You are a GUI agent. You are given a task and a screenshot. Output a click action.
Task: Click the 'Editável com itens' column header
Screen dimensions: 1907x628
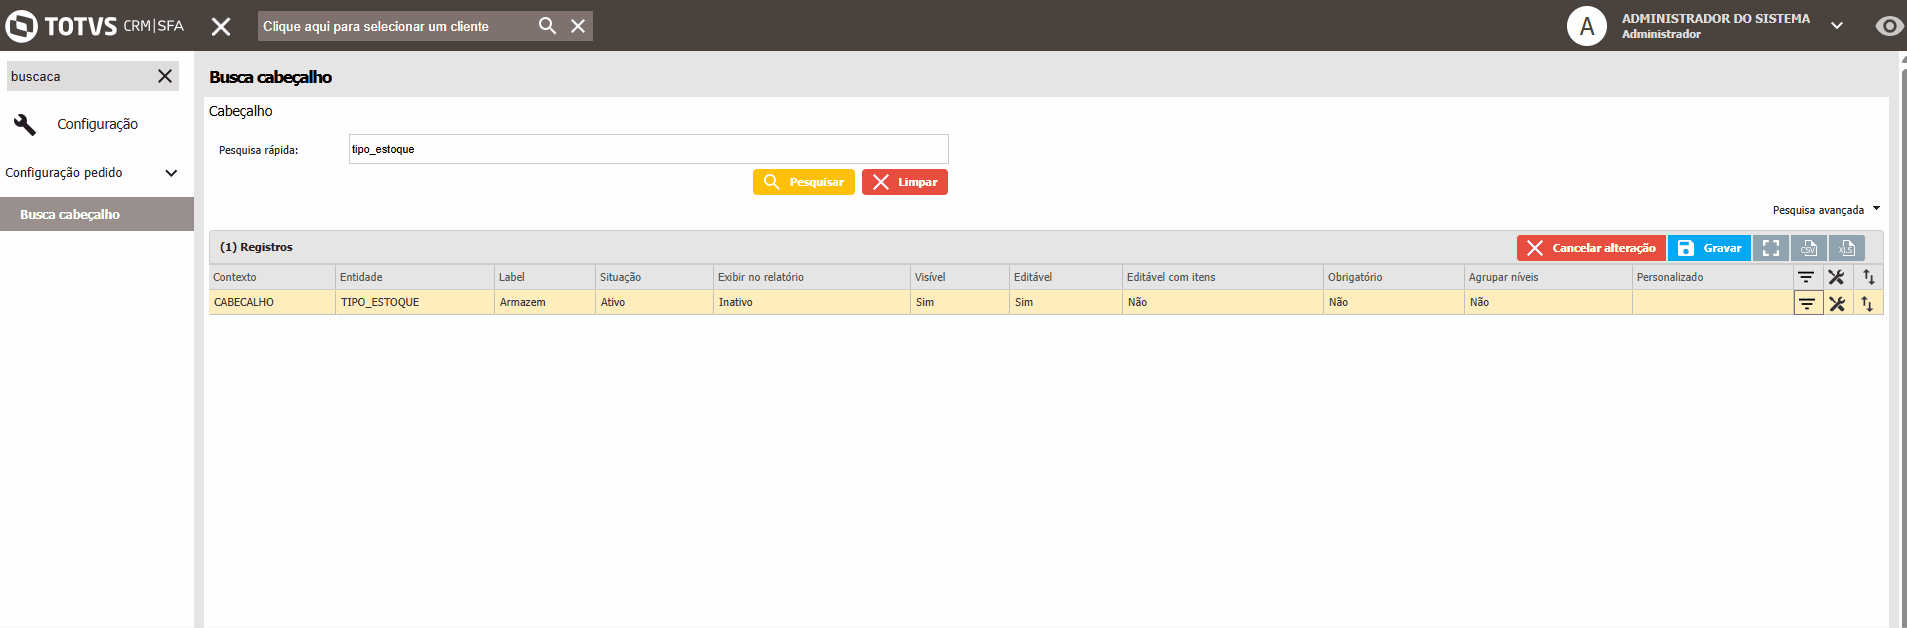[1223, 277]
